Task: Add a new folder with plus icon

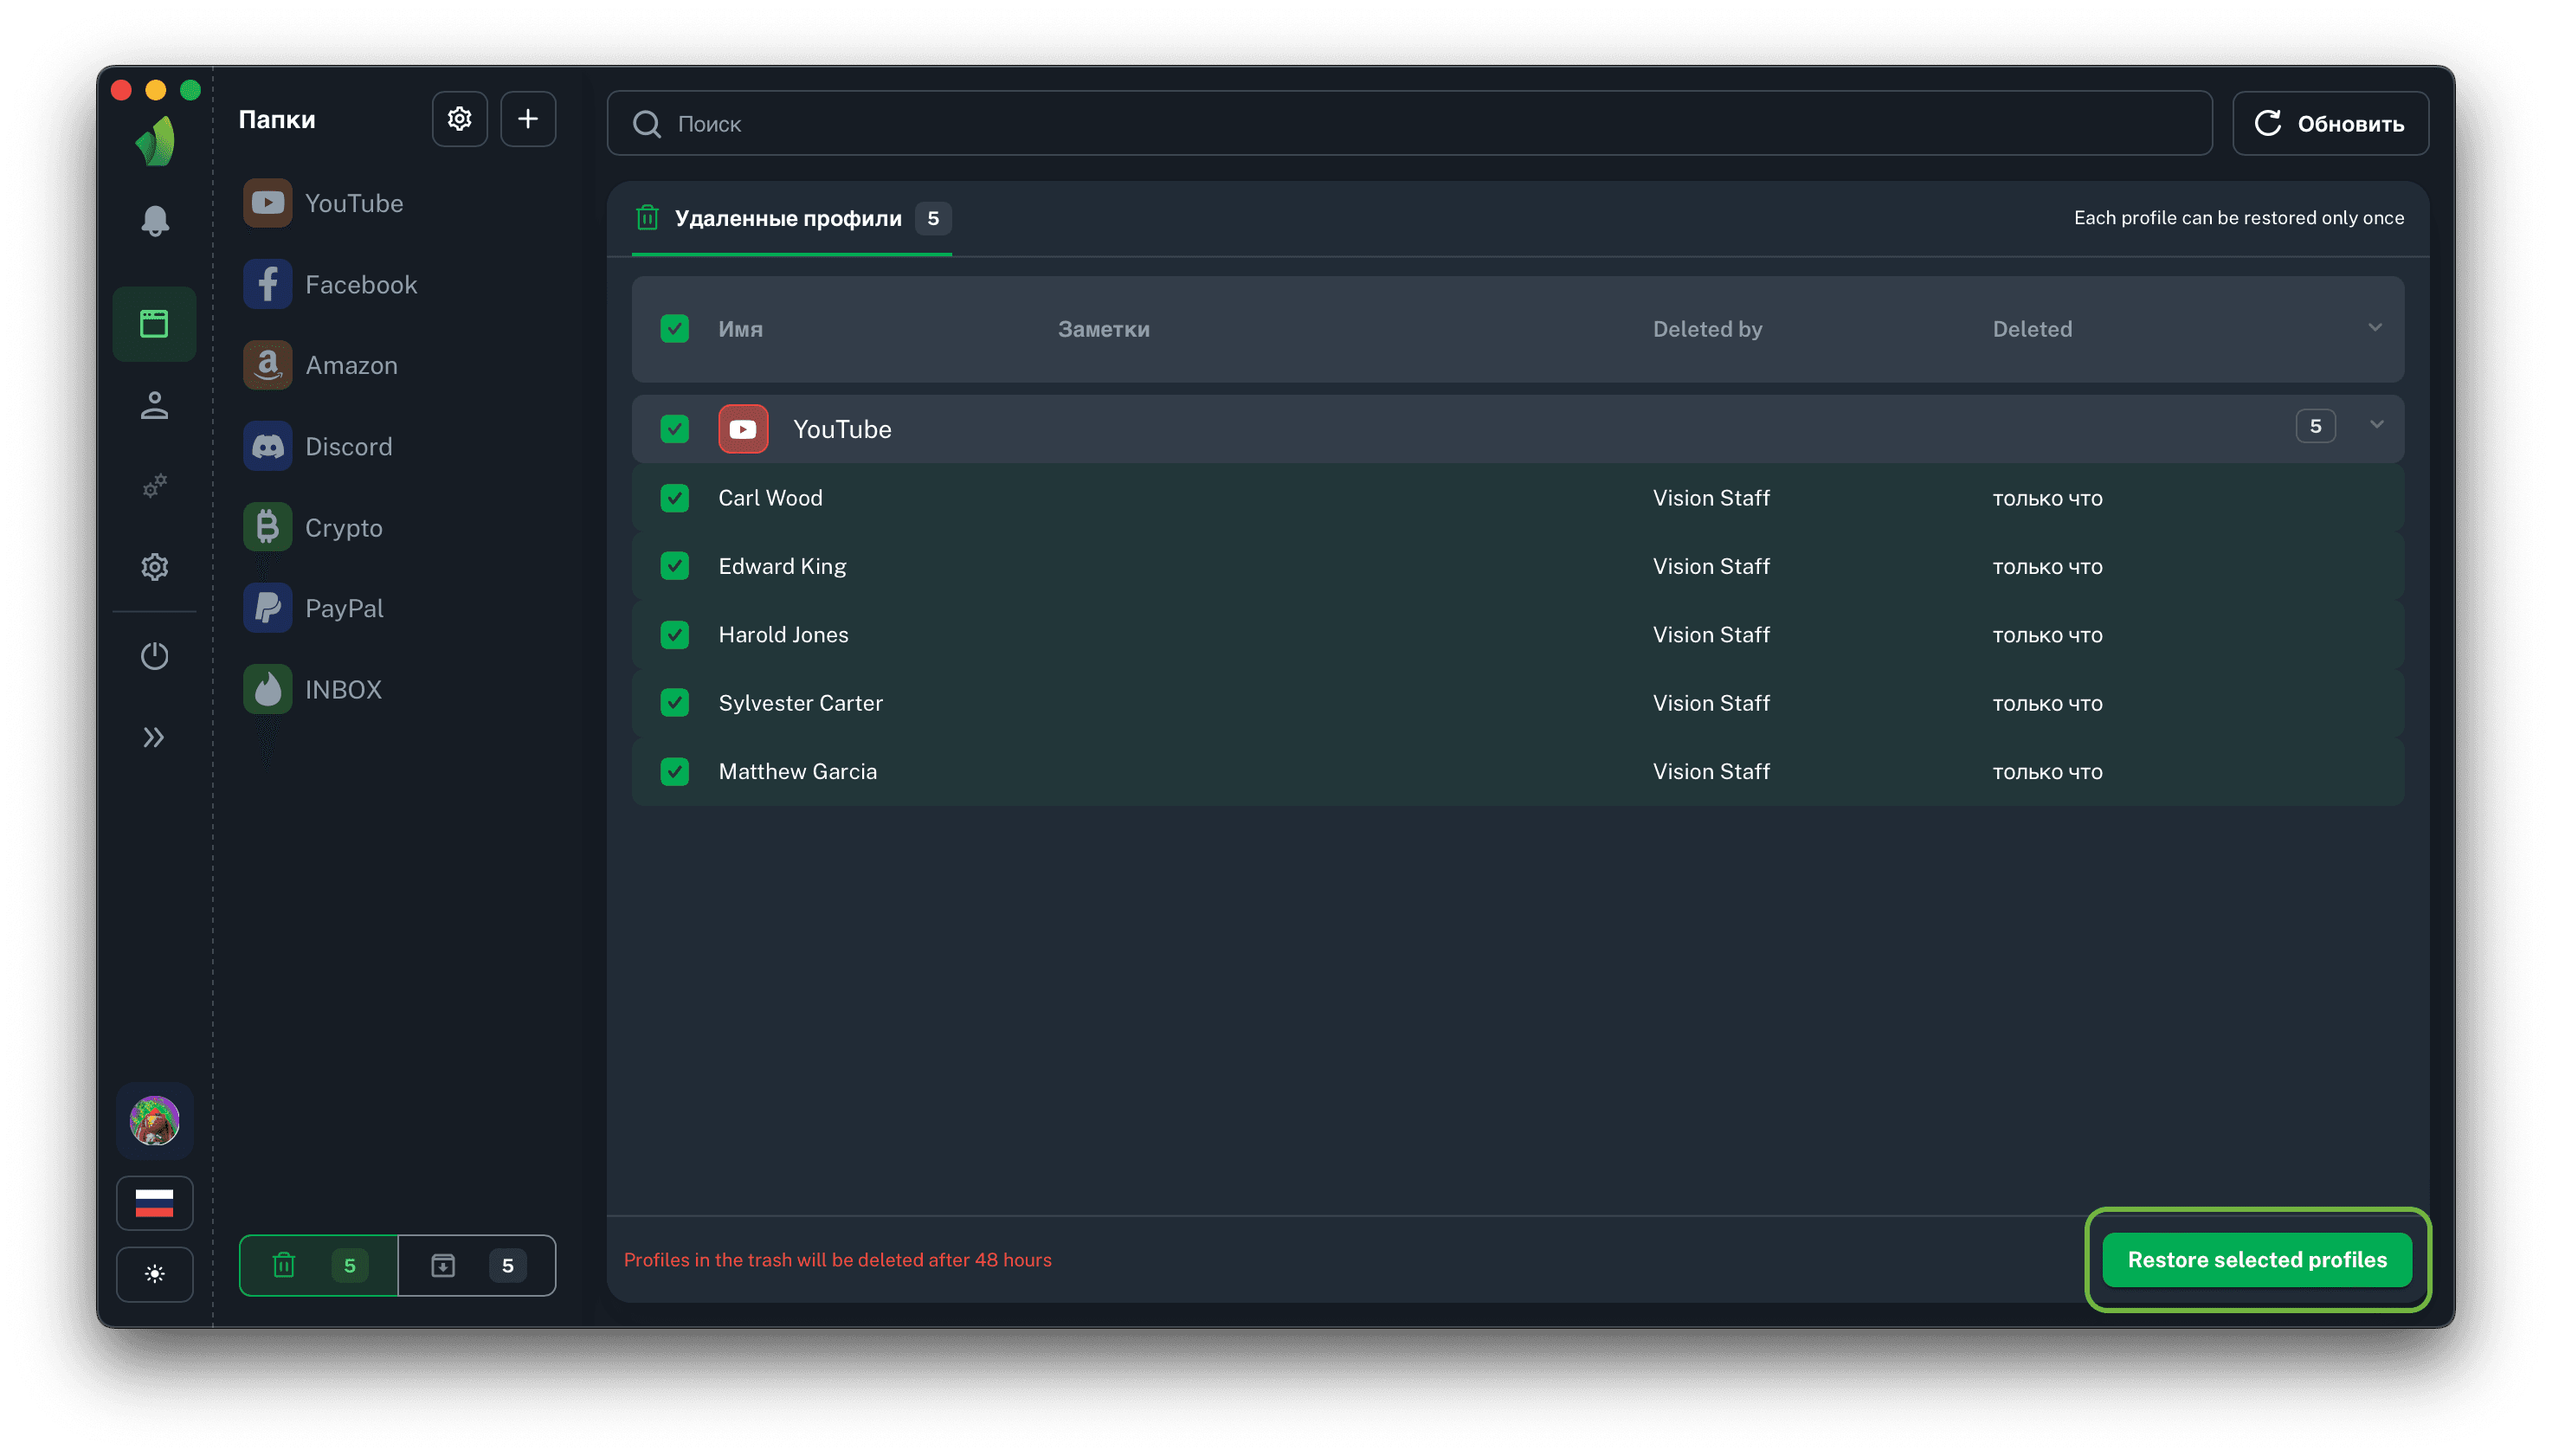Action: click(528, 119)
